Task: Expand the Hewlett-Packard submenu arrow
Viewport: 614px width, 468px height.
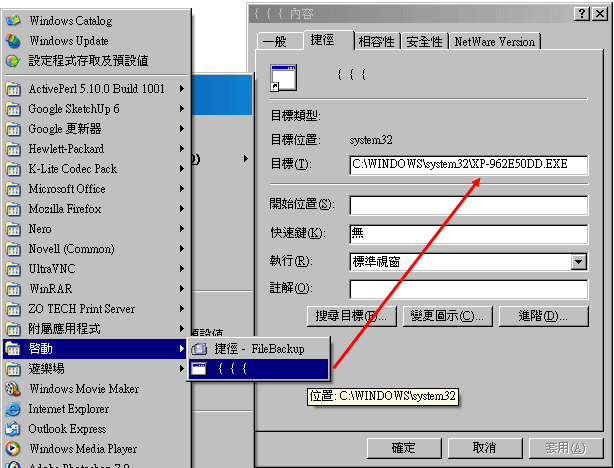Action: click(182, 149)
